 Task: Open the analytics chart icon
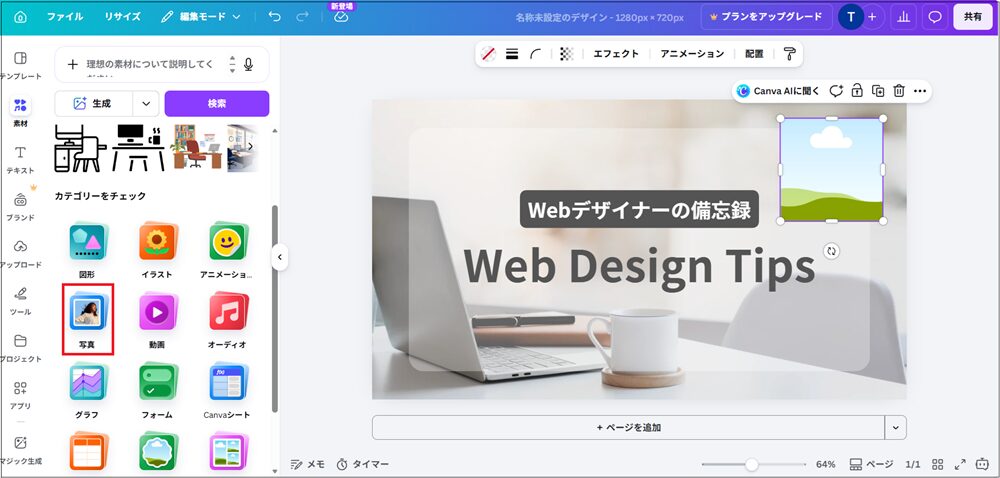pyautogui.click(x=904, y=17)
